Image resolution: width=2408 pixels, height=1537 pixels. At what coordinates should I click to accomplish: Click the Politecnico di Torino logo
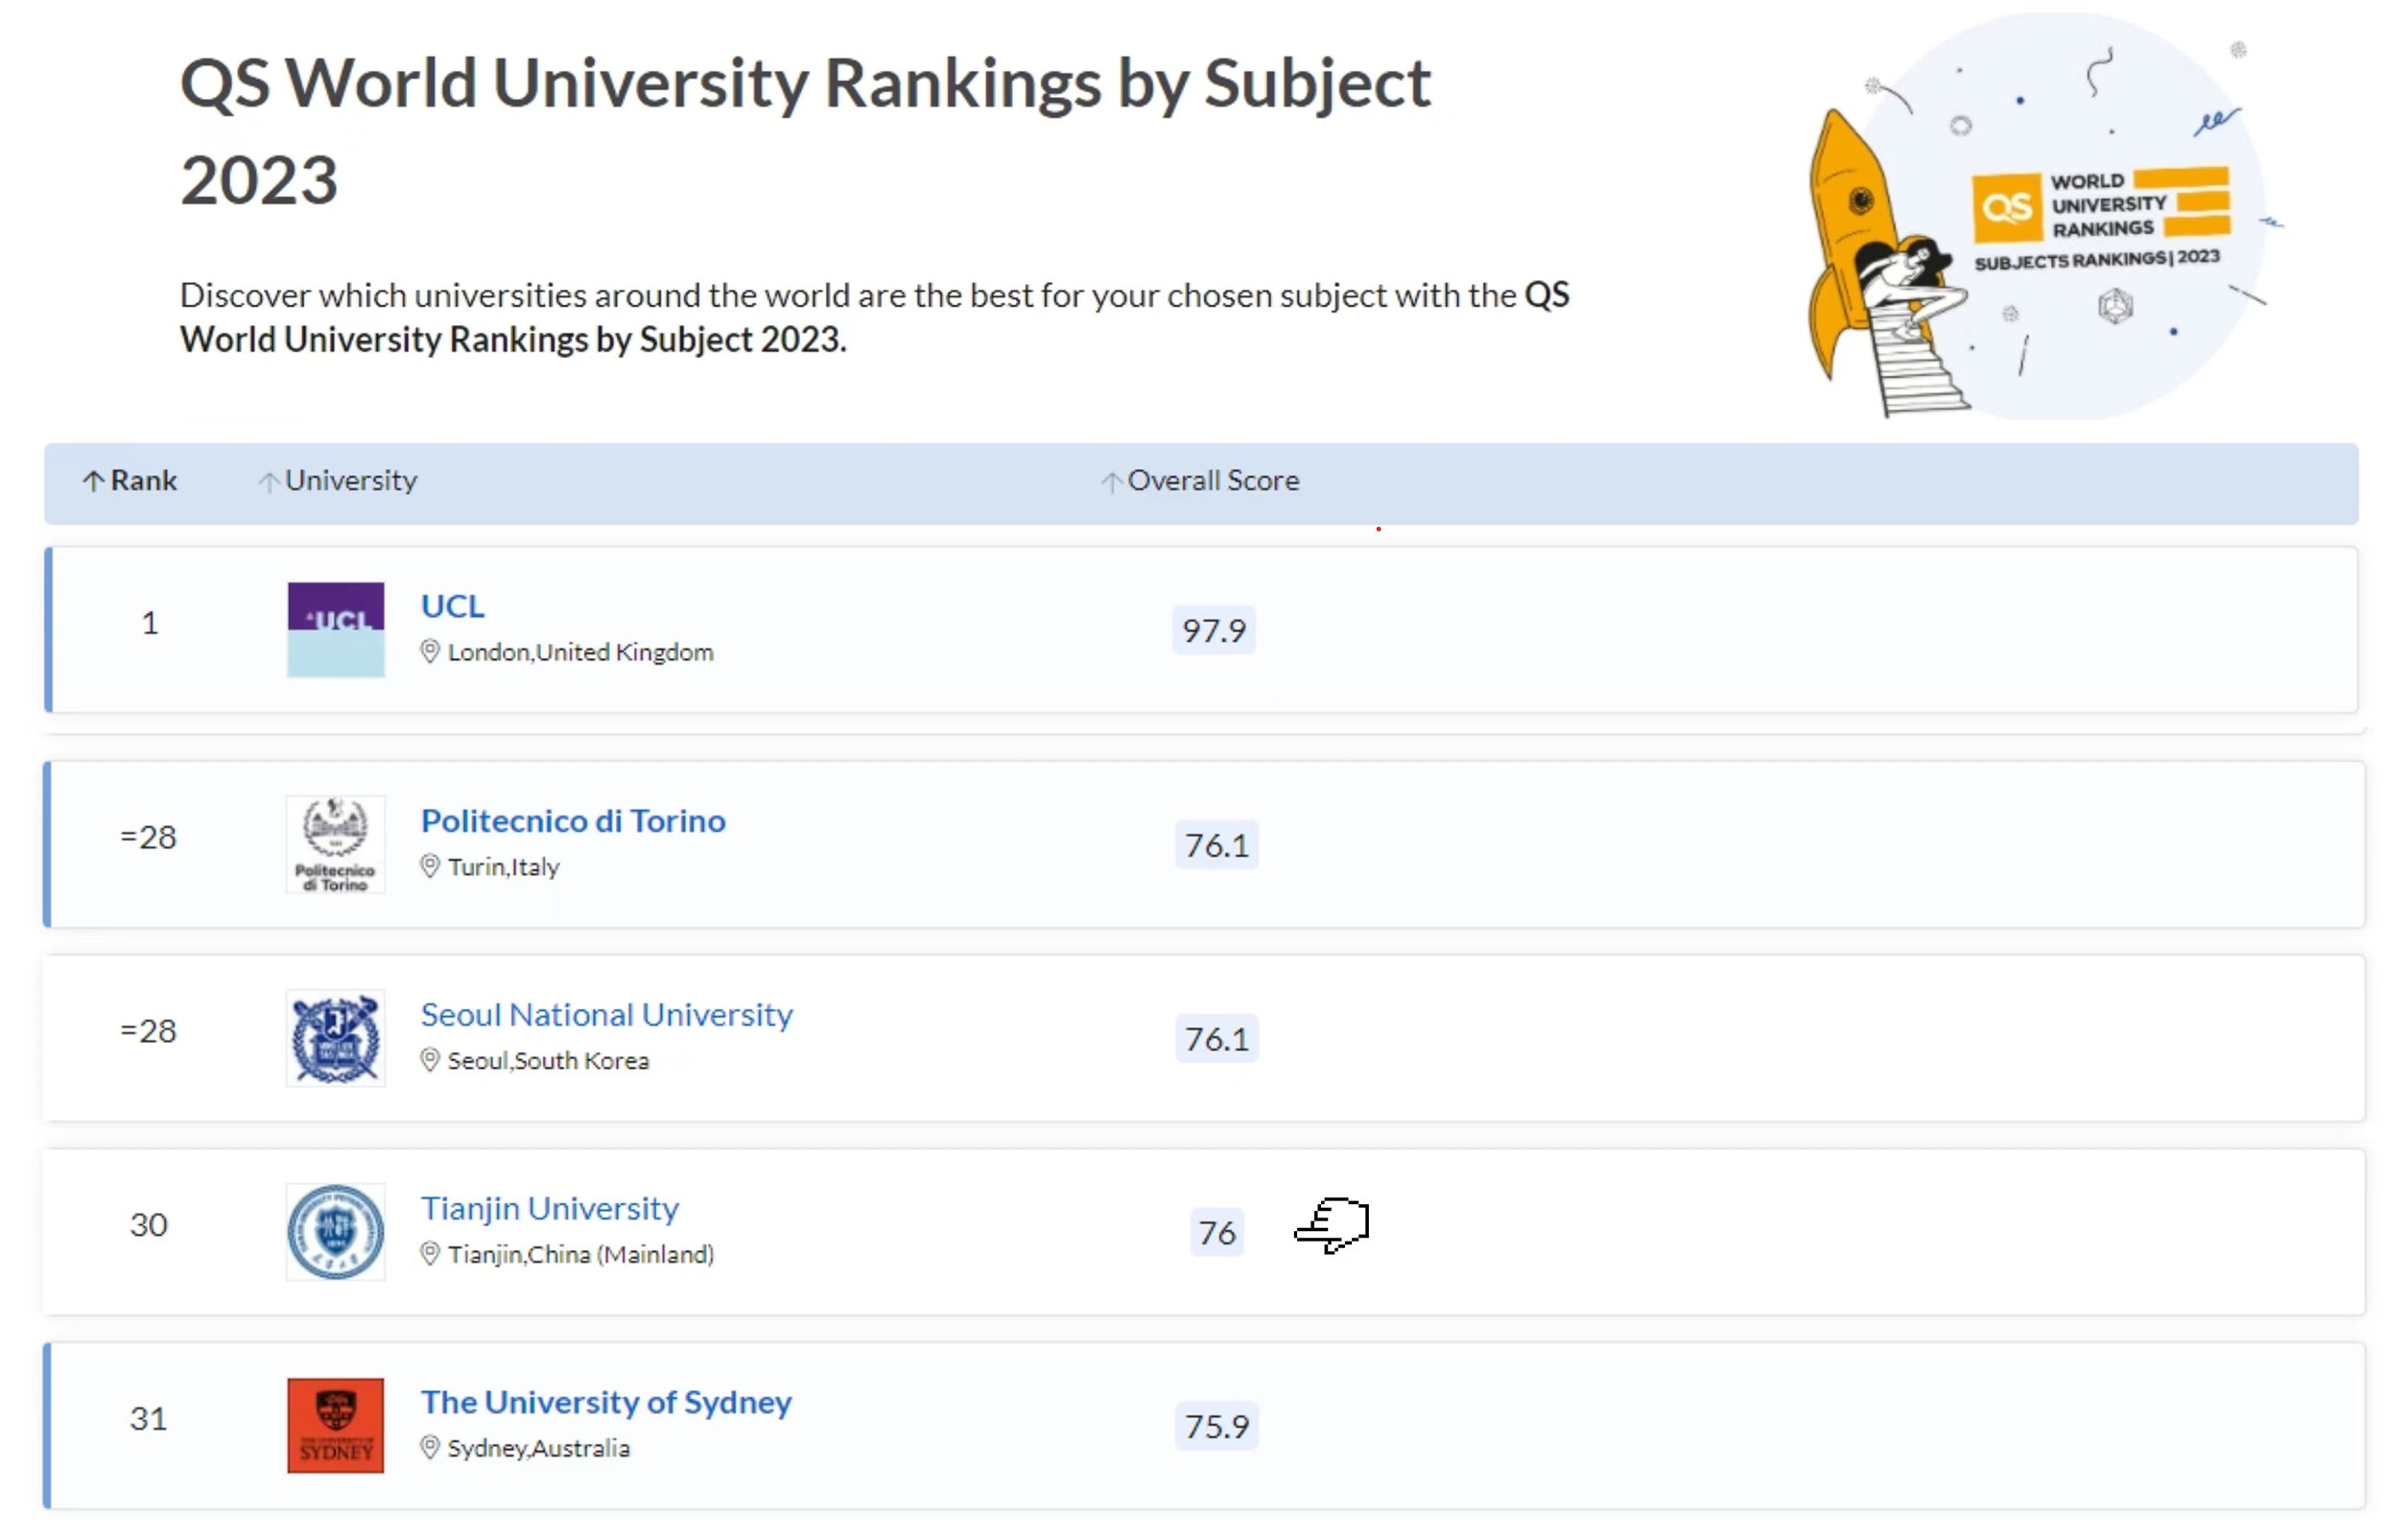[x=335, y=844]
